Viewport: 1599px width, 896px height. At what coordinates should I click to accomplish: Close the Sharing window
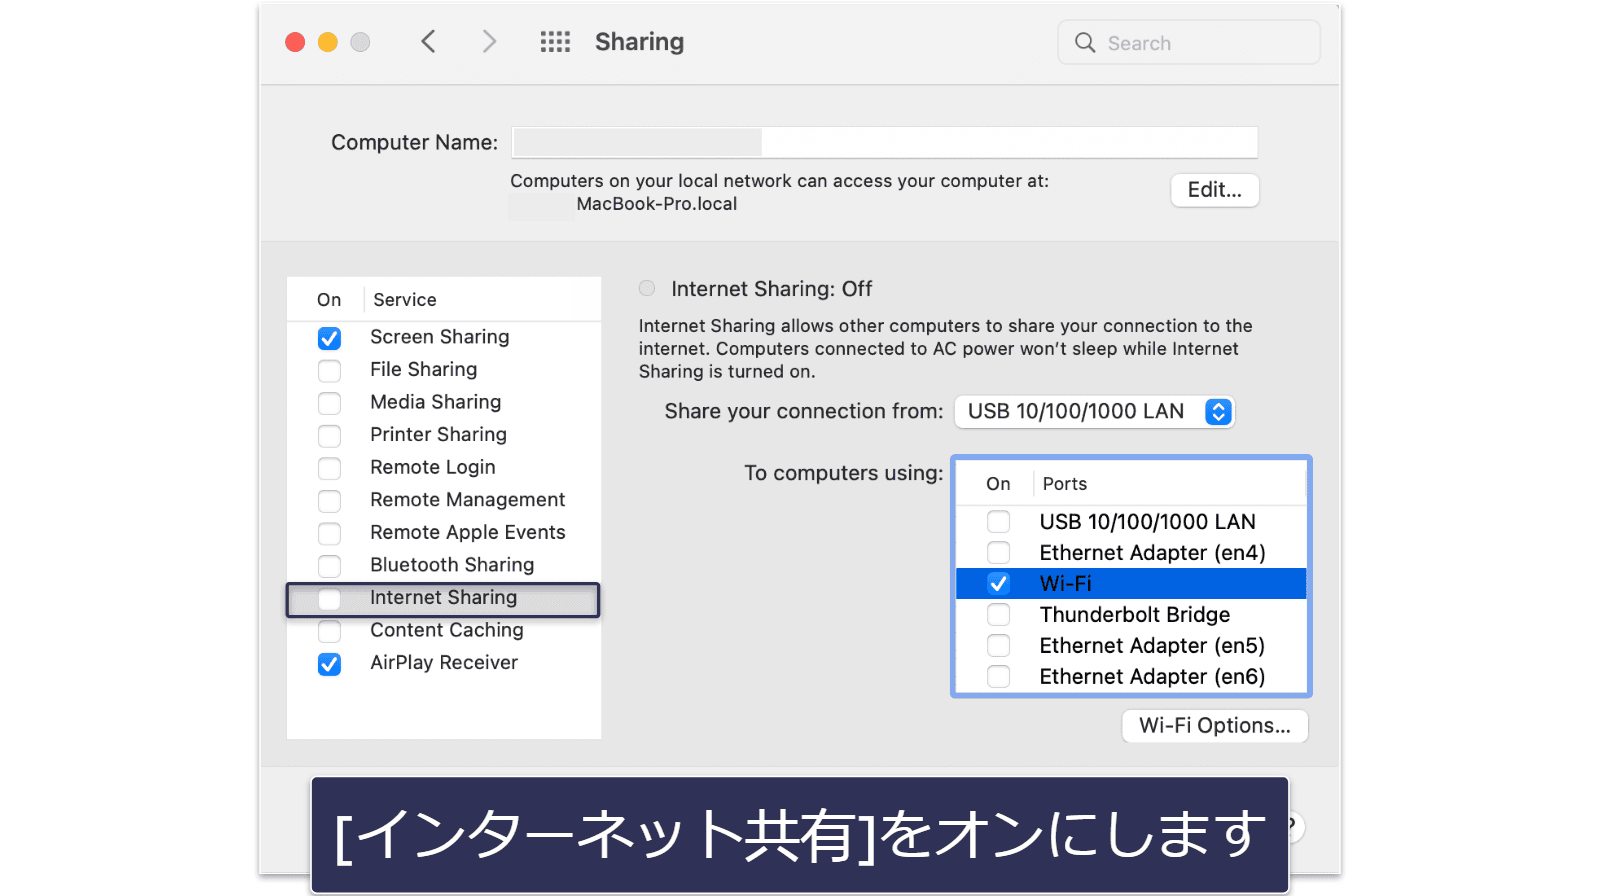tap(295, 42)
